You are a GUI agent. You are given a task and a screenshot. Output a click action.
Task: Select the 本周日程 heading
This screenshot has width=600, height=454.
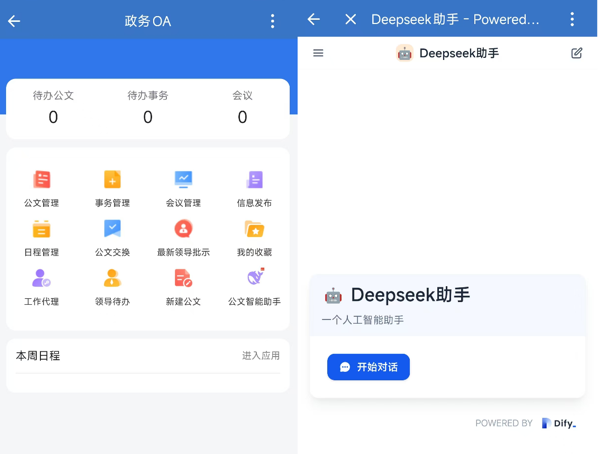38,356
